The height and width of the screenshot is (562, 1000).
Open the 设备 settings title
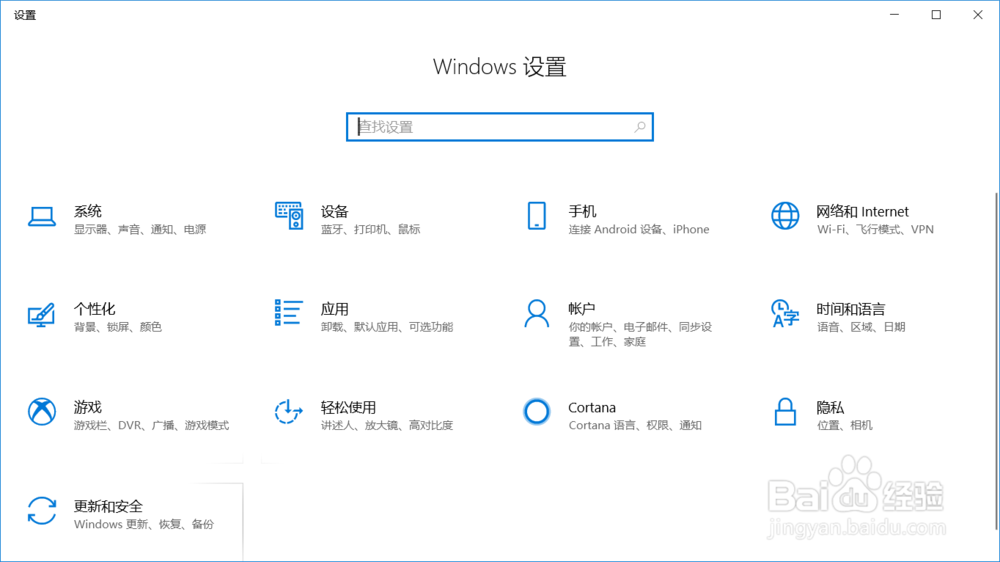click(335, 211)
